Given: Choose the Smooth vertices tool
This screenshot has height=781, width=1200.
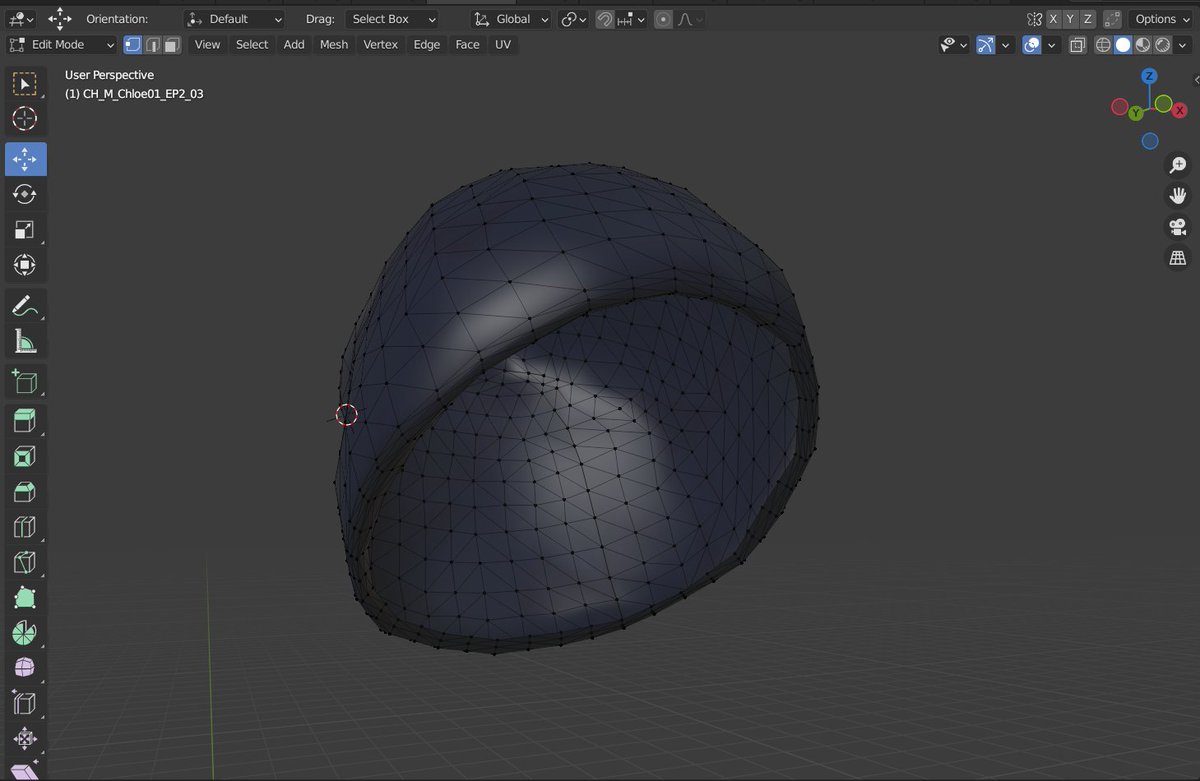Looking at the screenshot, I should tap(25, 668).
